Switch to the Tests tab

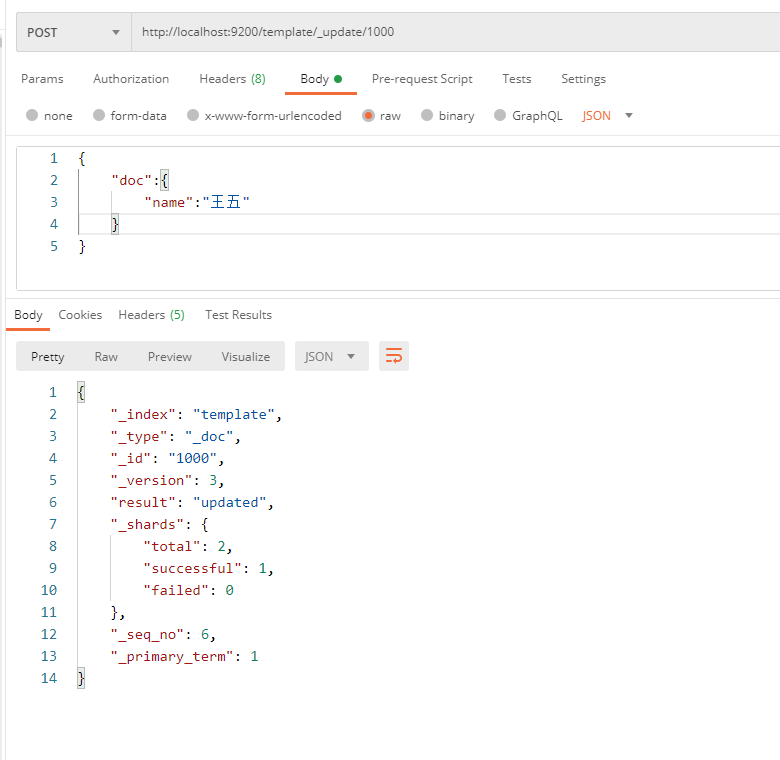coord(516,79)
